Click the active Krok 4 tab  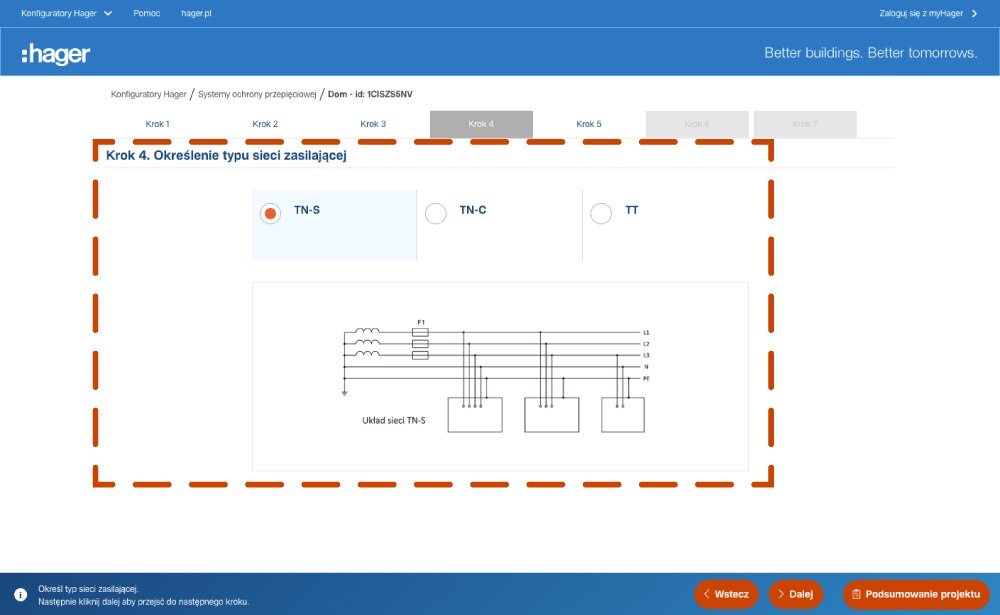[x=481, y=124]
